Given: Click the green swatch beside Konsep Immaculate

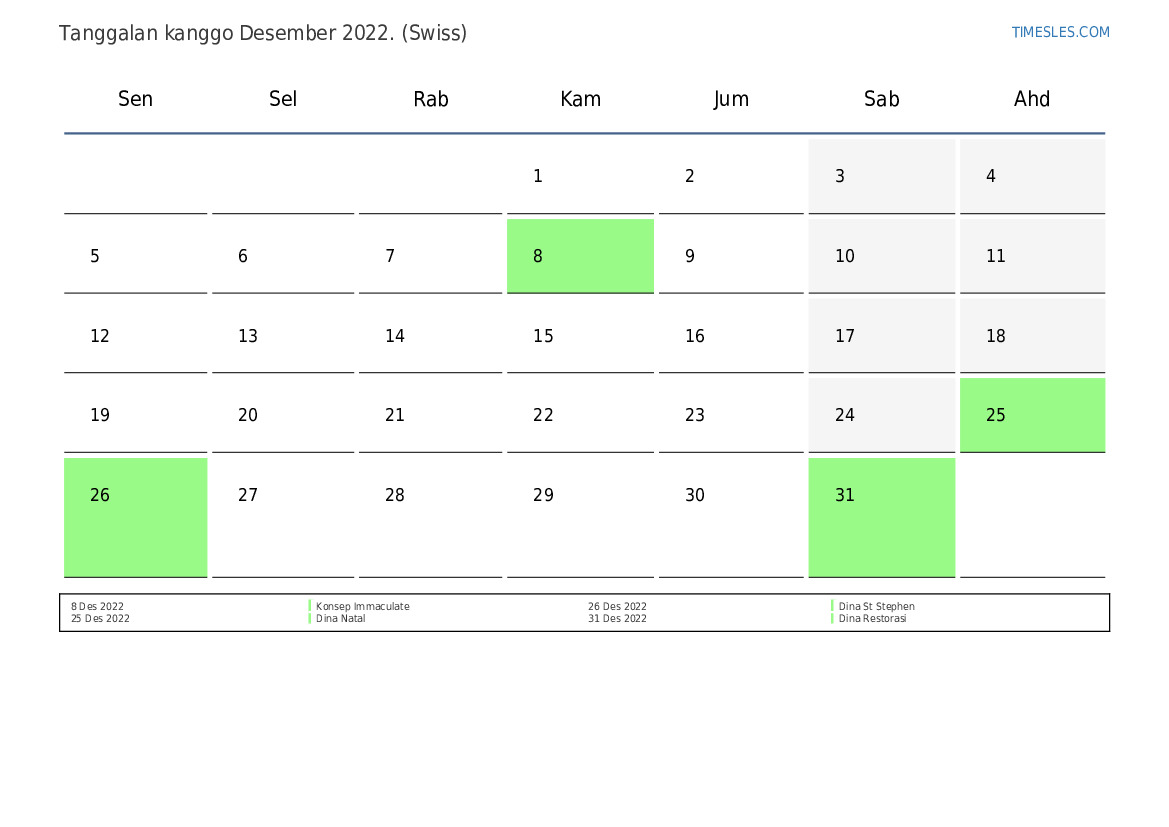Looking at the screenshot, I should 310,607.
